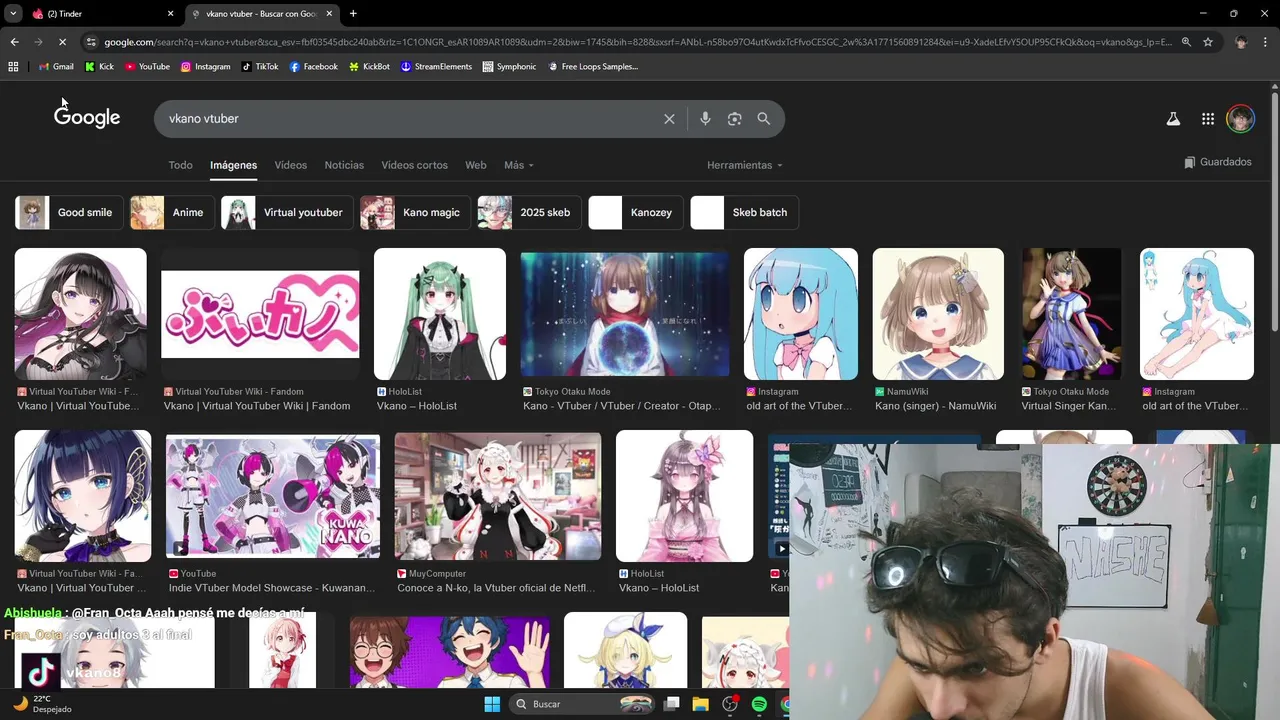
Task: Switch to the Noticias tab
Action: click(344, 165)
